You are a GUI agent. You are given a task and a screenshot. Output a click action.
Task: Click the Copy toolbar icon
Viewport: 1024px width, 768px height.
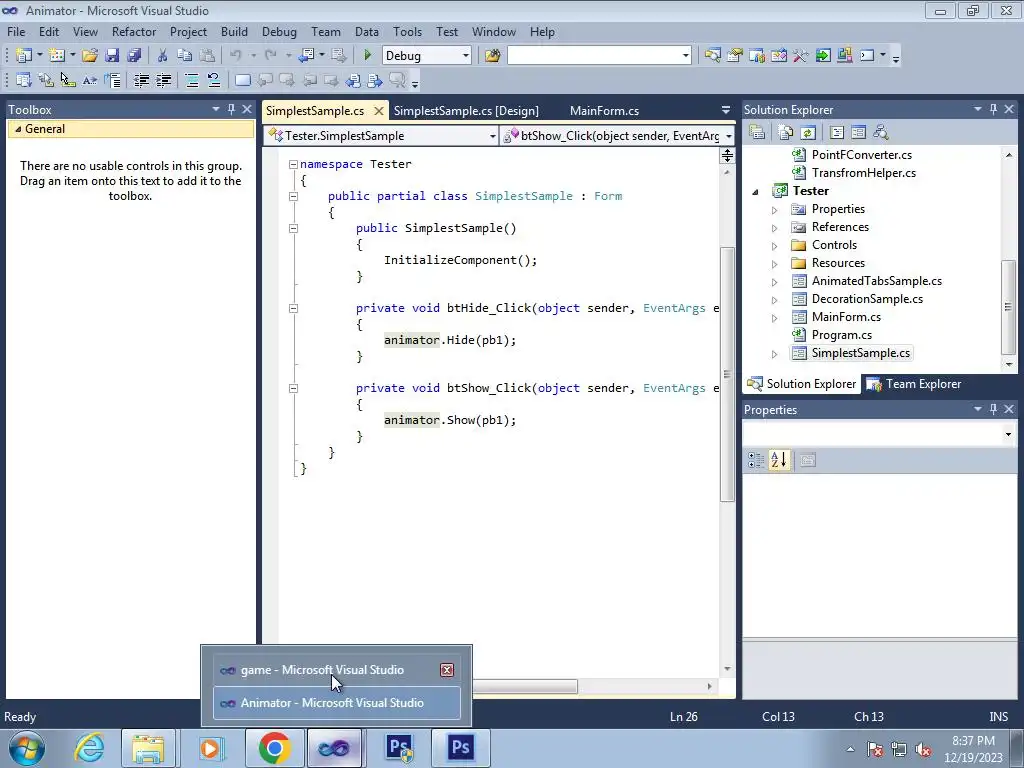(x=185, y=56)
